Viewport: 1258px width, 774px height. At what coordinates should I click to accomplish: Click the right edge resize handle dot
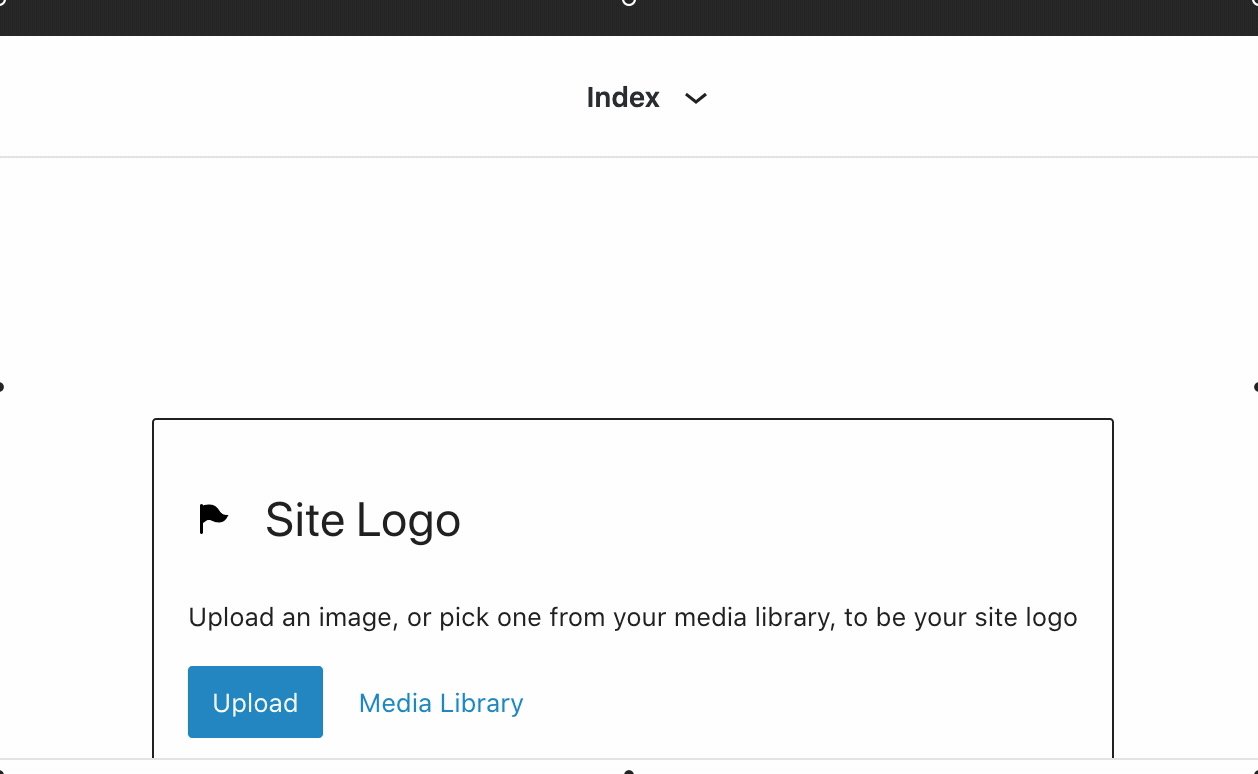point(1255,387)
